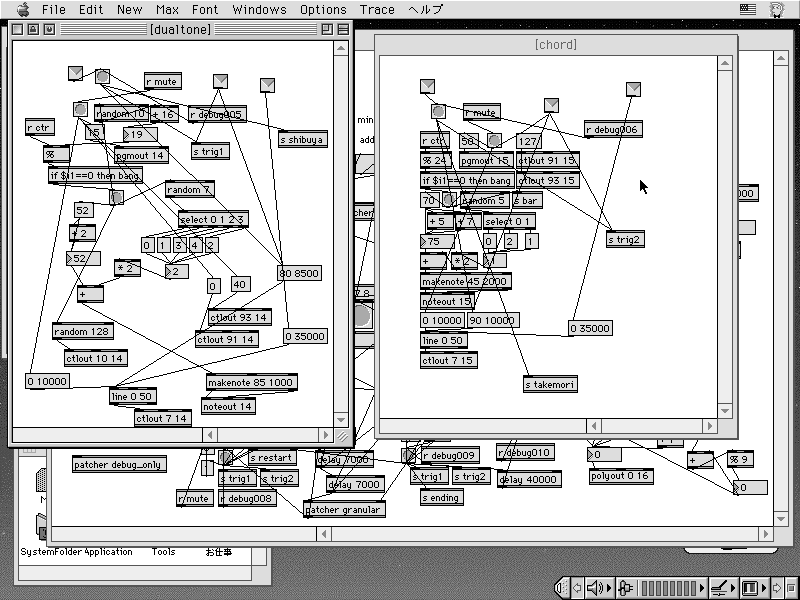Image resolution: width=800 pixels, height=600 pixels.
Task: Click the rightmost inlet in the chord window
Action: click(633, 89)
